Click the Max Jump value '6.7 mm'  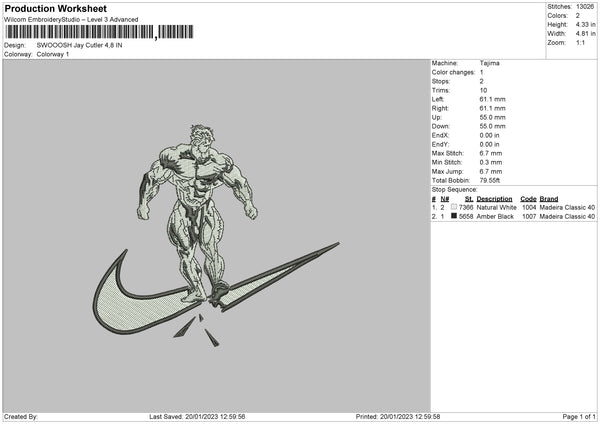pyautogui.click(x=491, y=172)
